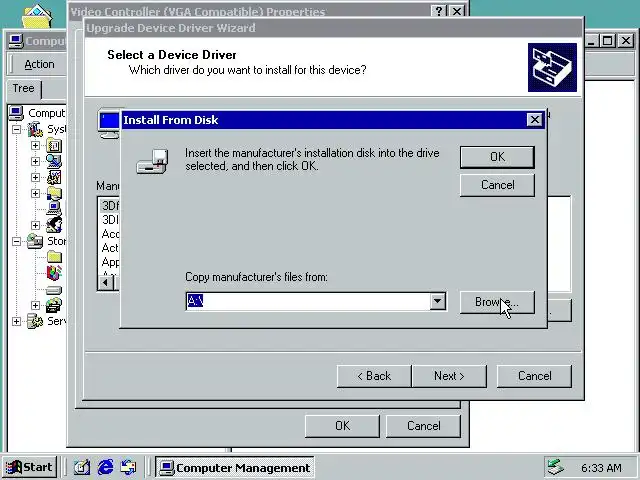Select the 'Act' manufacturer list entry
Screen dimensions: 640x480
point(110,248)
